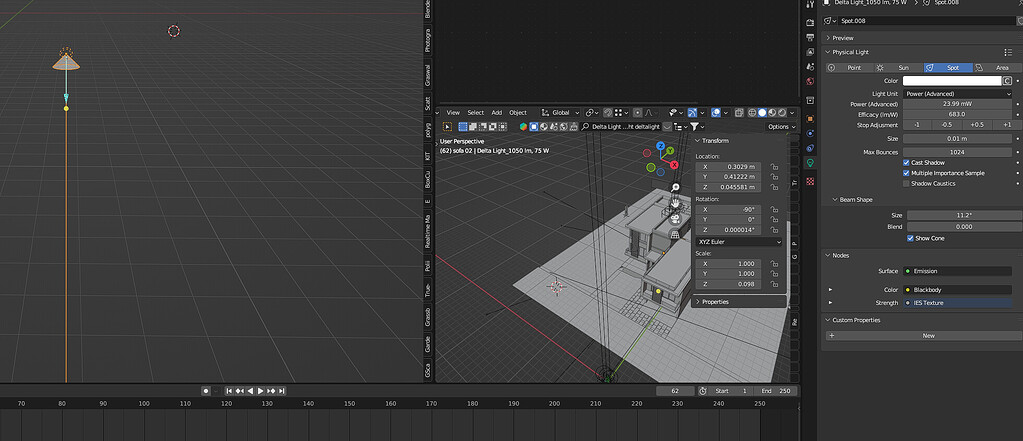
Task: Switch to rendered shading mode
Action: point(782,113)
